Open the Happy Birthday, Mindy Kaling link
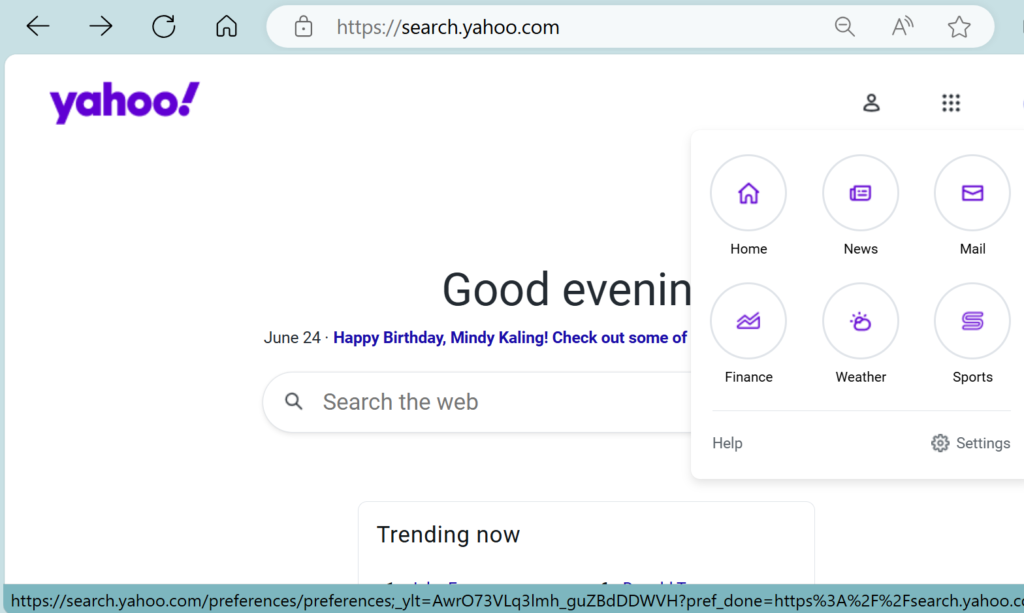1024x613 pixels. coord(510,338)
